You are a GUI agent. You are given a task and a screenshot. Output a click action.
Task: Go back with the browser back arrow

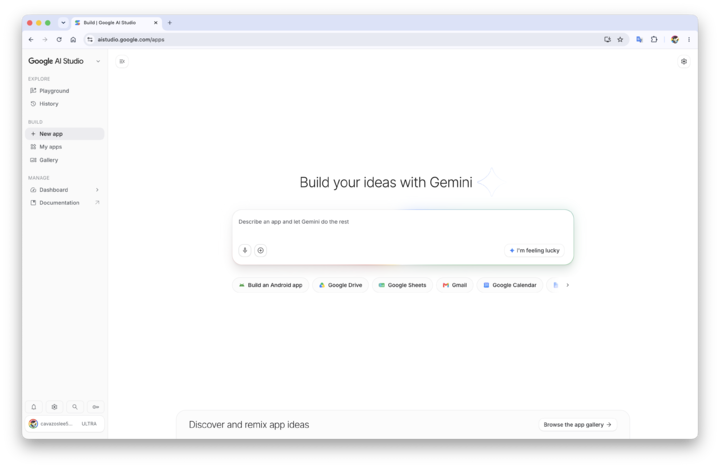(31, 39)
